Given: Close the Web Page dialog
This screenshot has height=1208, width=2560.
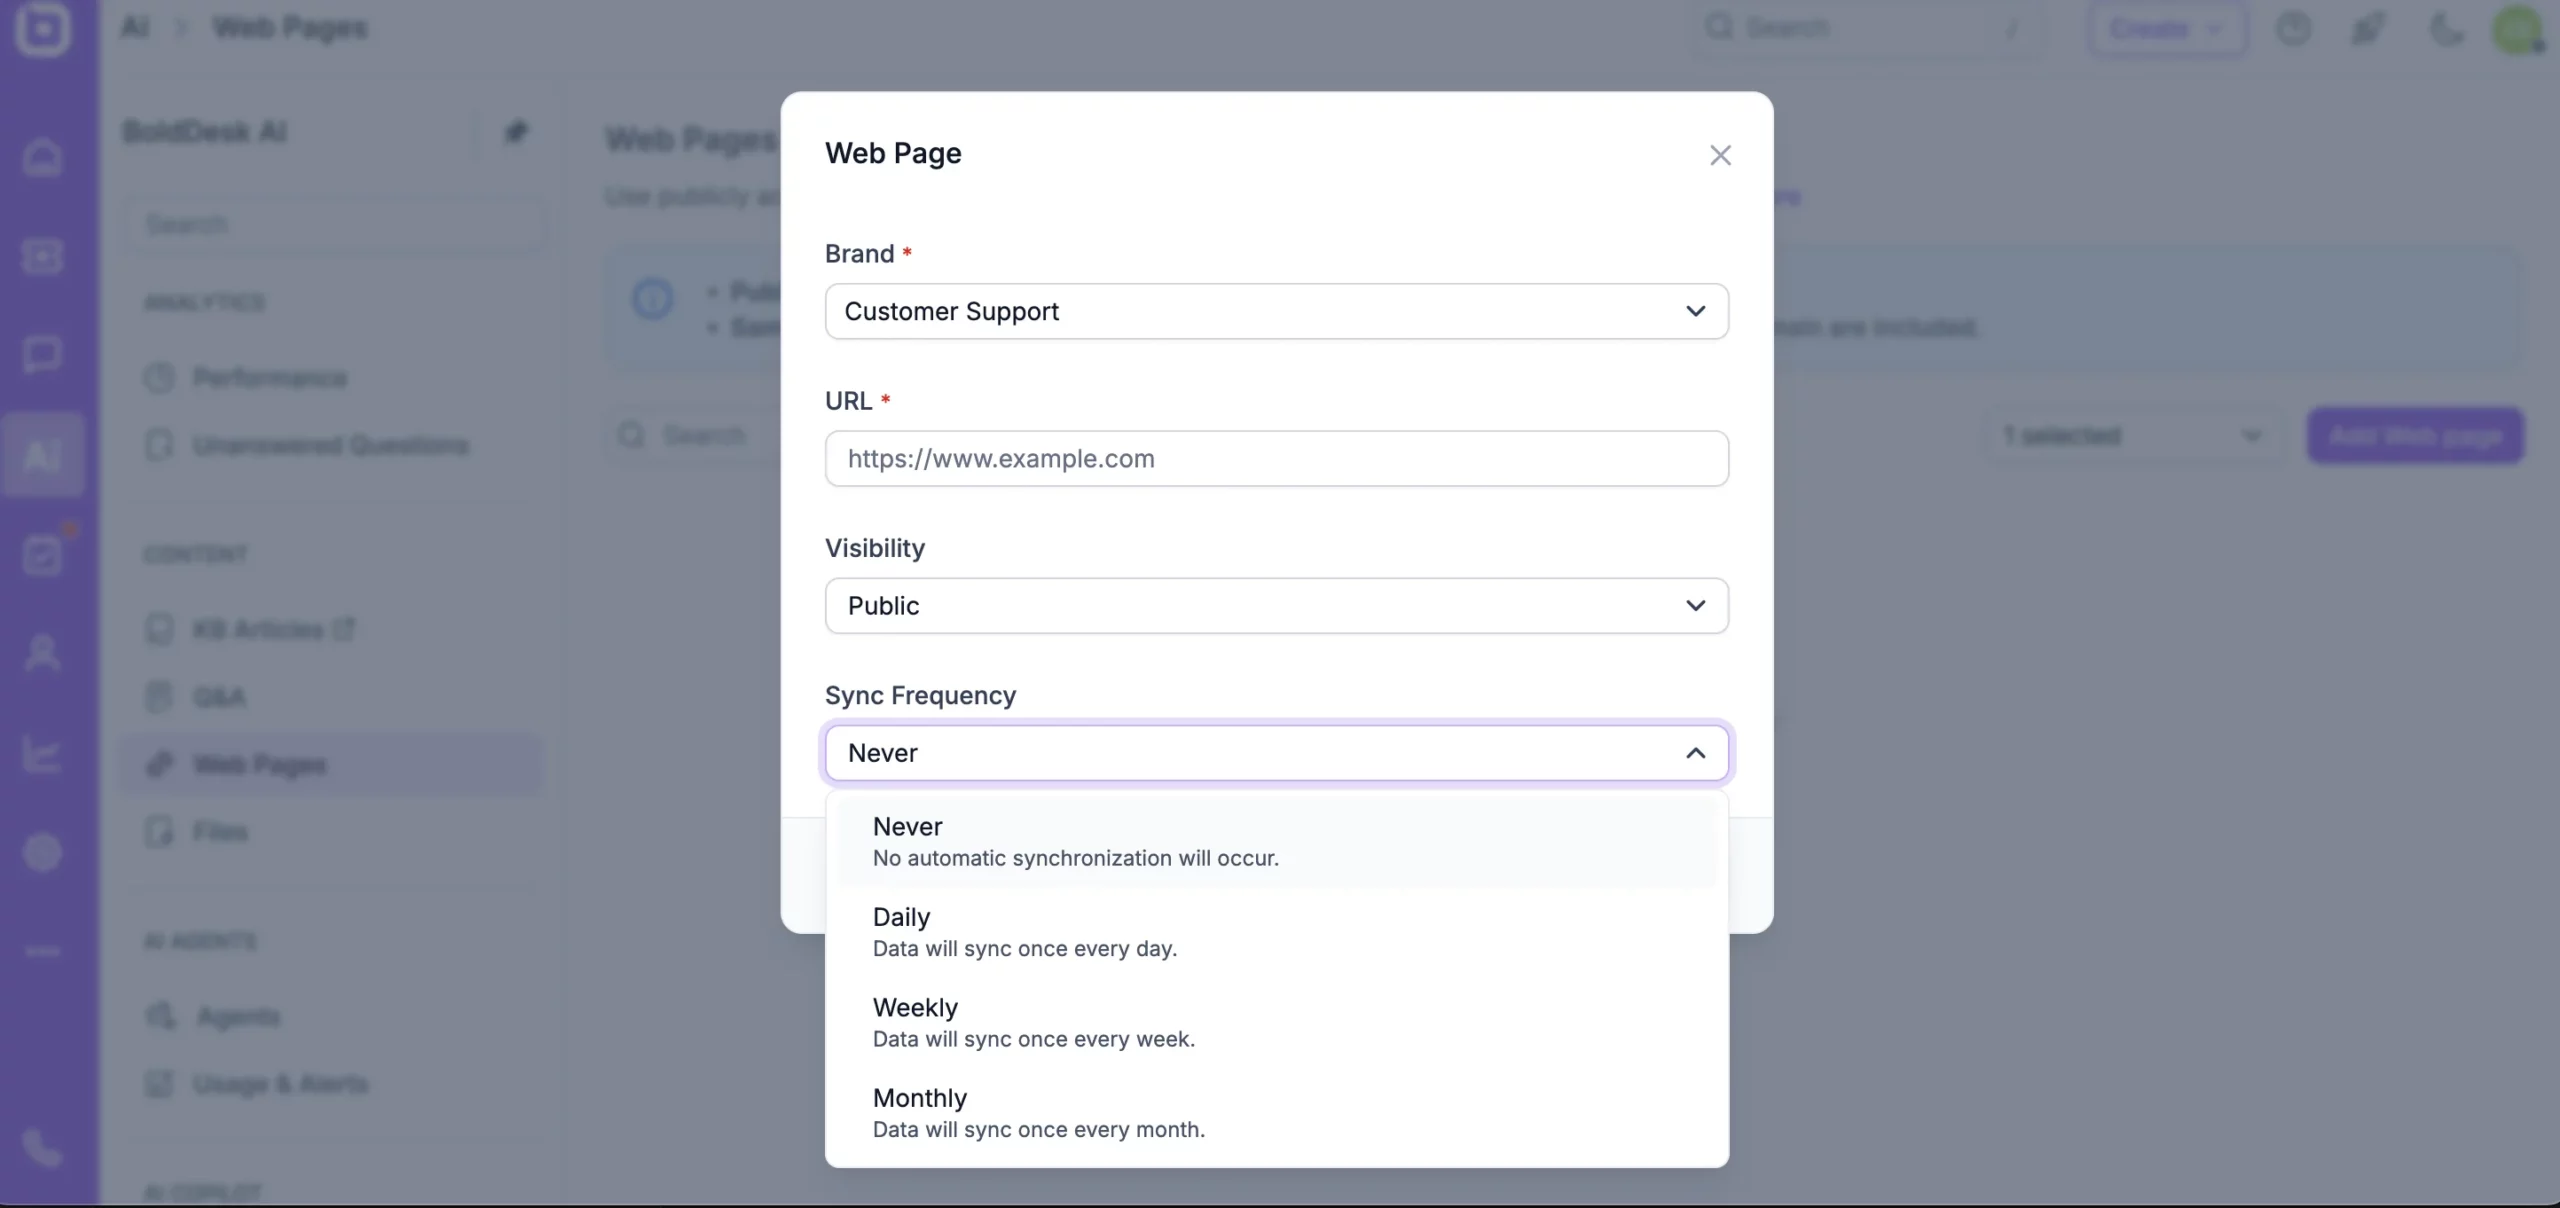Looking at the screenshot, I should [1720, 155].
